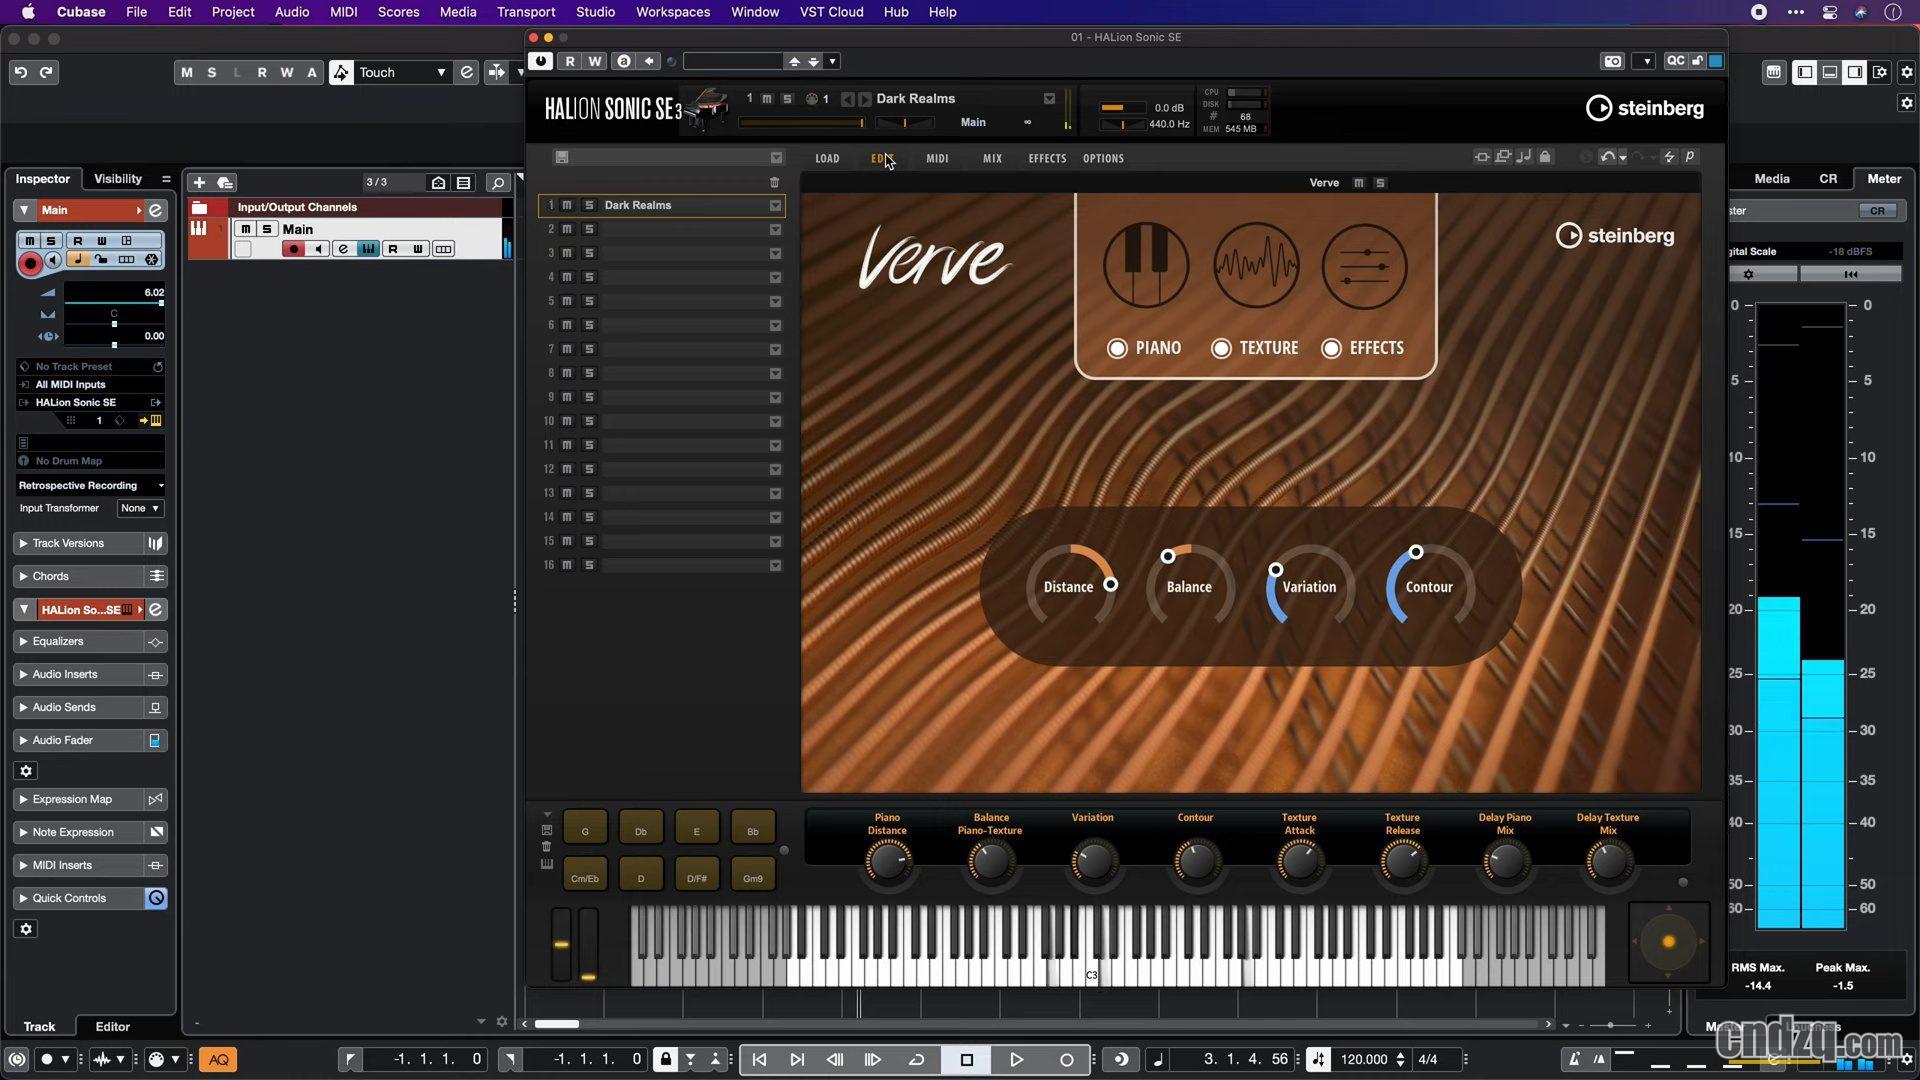Toggle plugin Read automation R button
The height and width of the screenshot is (1080, 1920).
570,61
